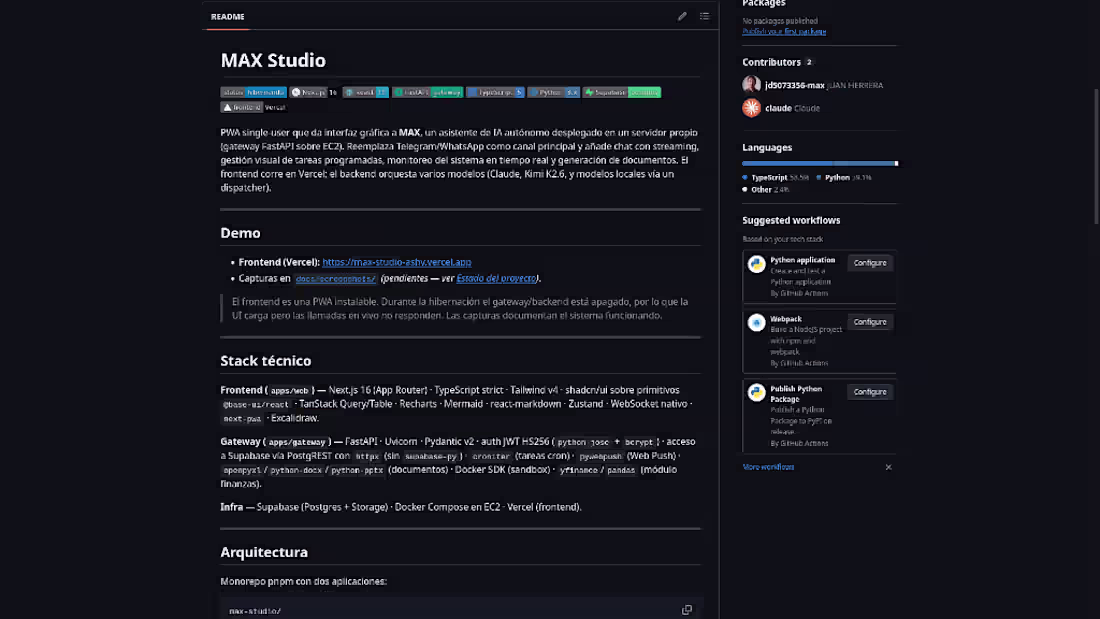Screen dimensions: 1100x619
Task: Click the TypeScript badge
Action: [495, 92]
